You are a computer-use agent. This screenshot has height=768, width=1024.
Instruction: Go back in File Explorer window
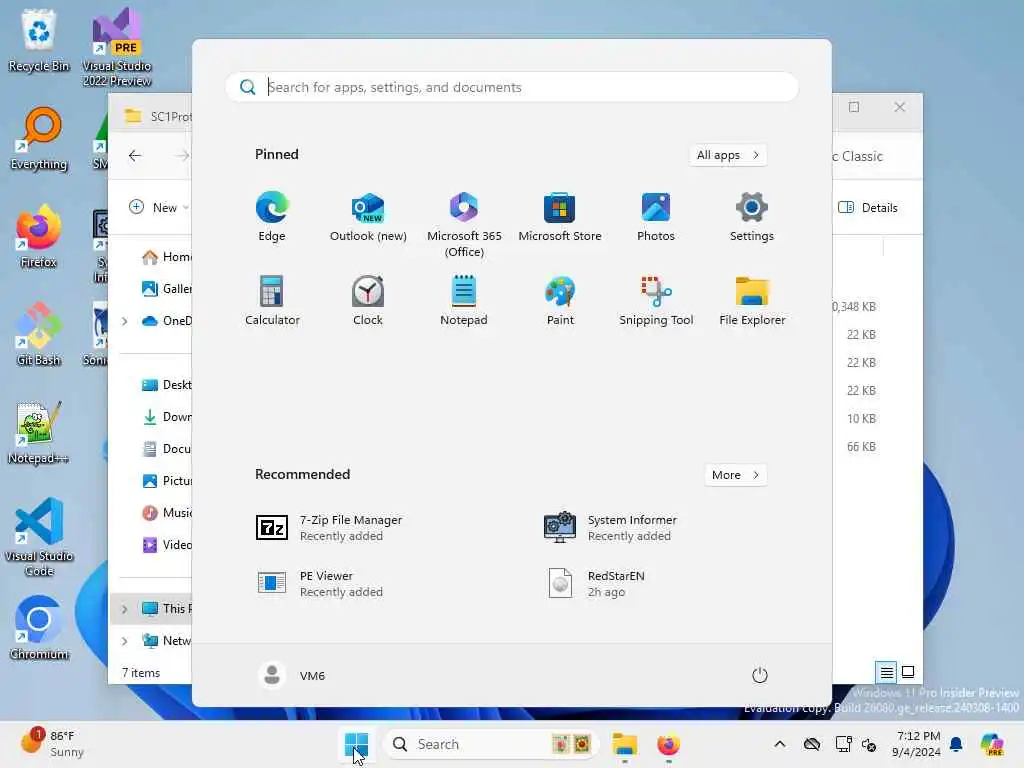tap(135, 155)
